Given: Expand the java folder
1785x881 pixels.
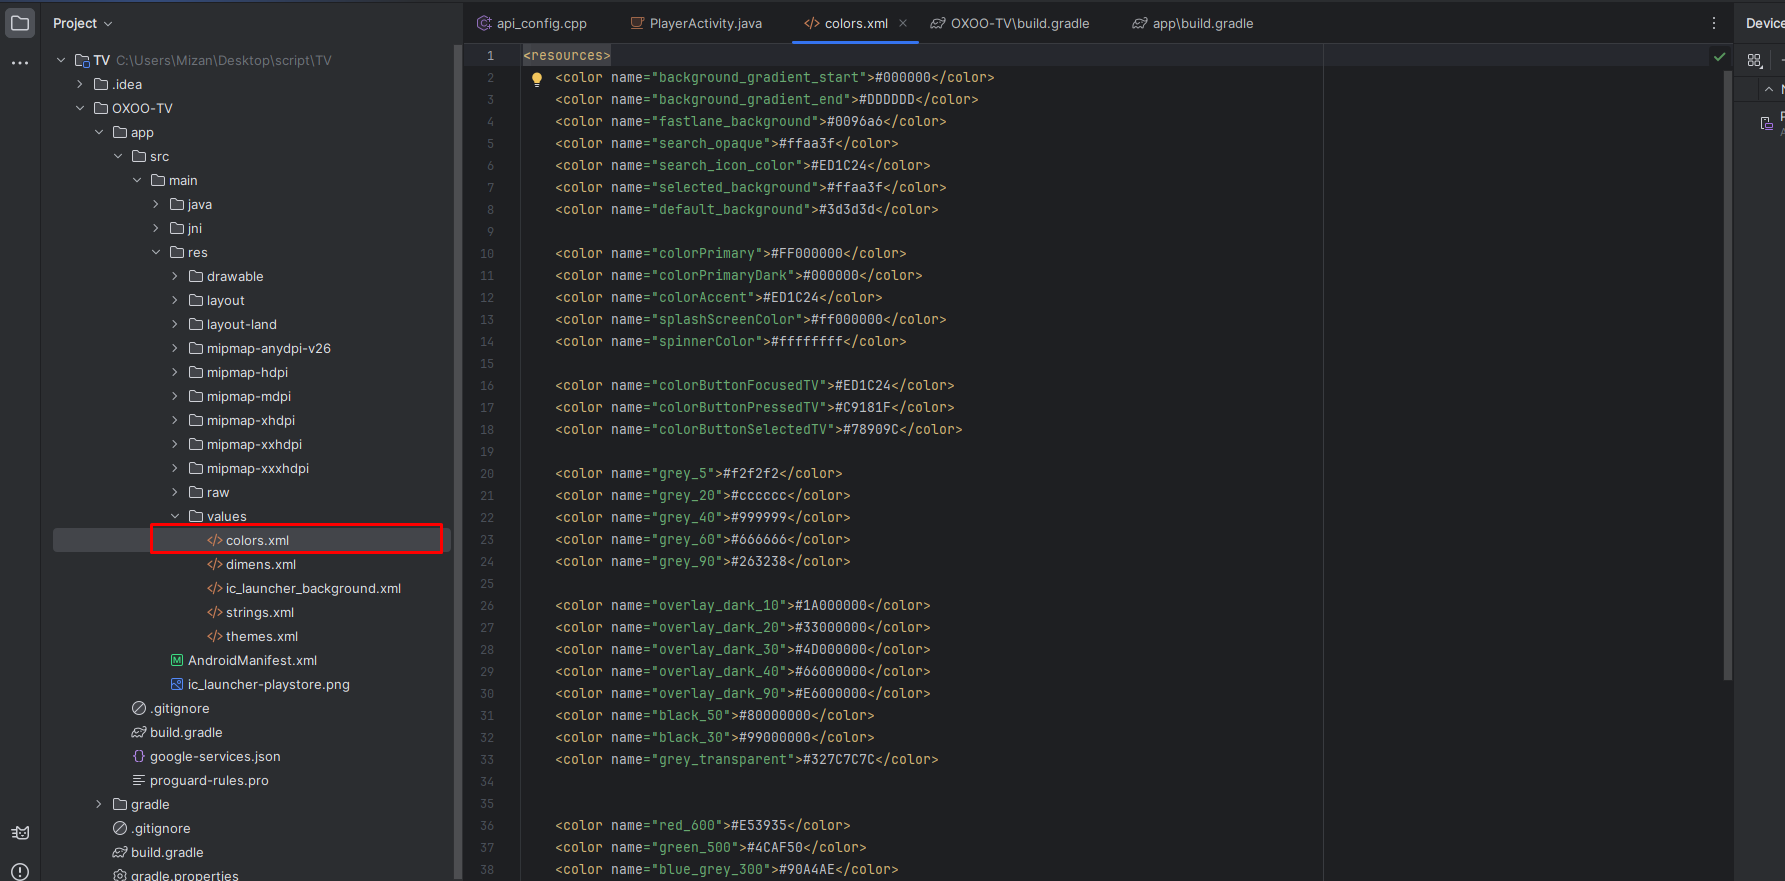Looking at the screenshot, I should pos(156,204).
